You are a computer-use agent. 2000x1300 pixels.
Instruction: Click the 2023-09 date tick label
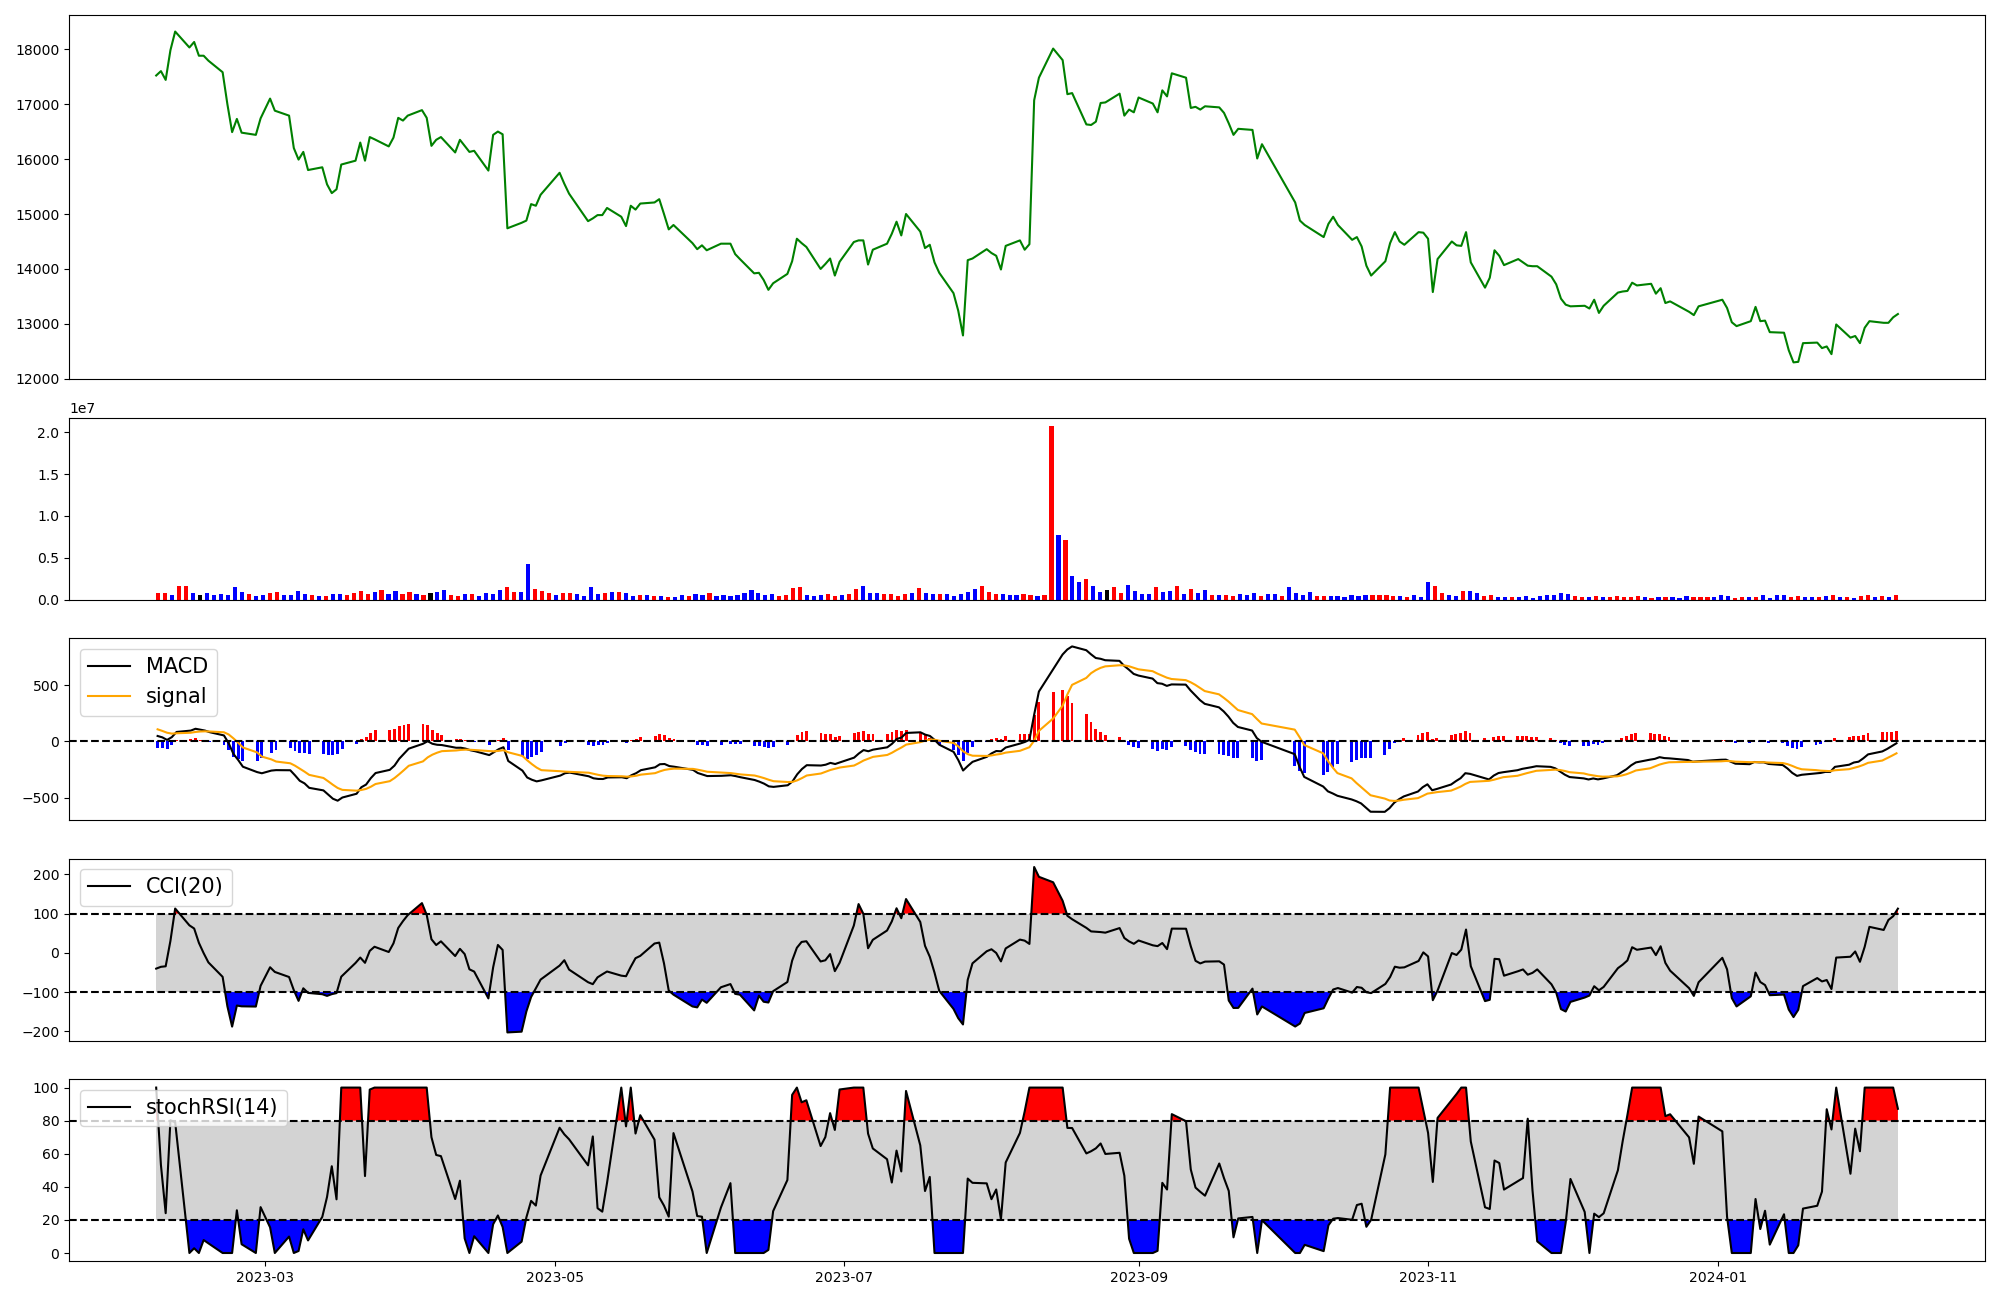(x=1139, y=1277)
